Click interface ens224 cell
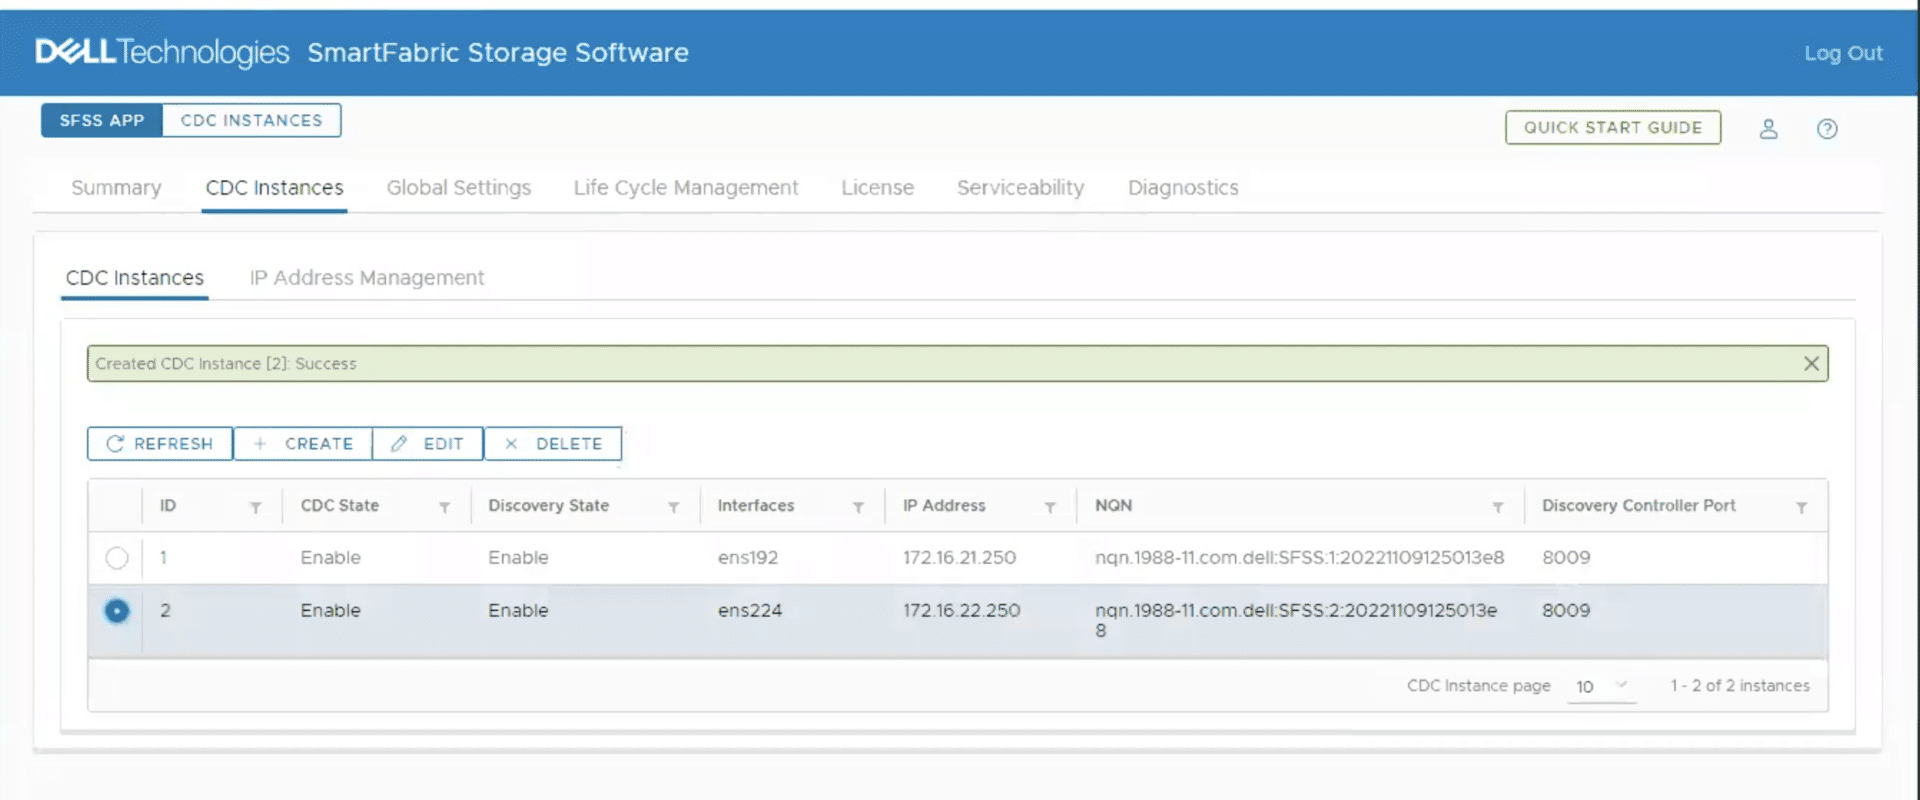 point(749,611)
